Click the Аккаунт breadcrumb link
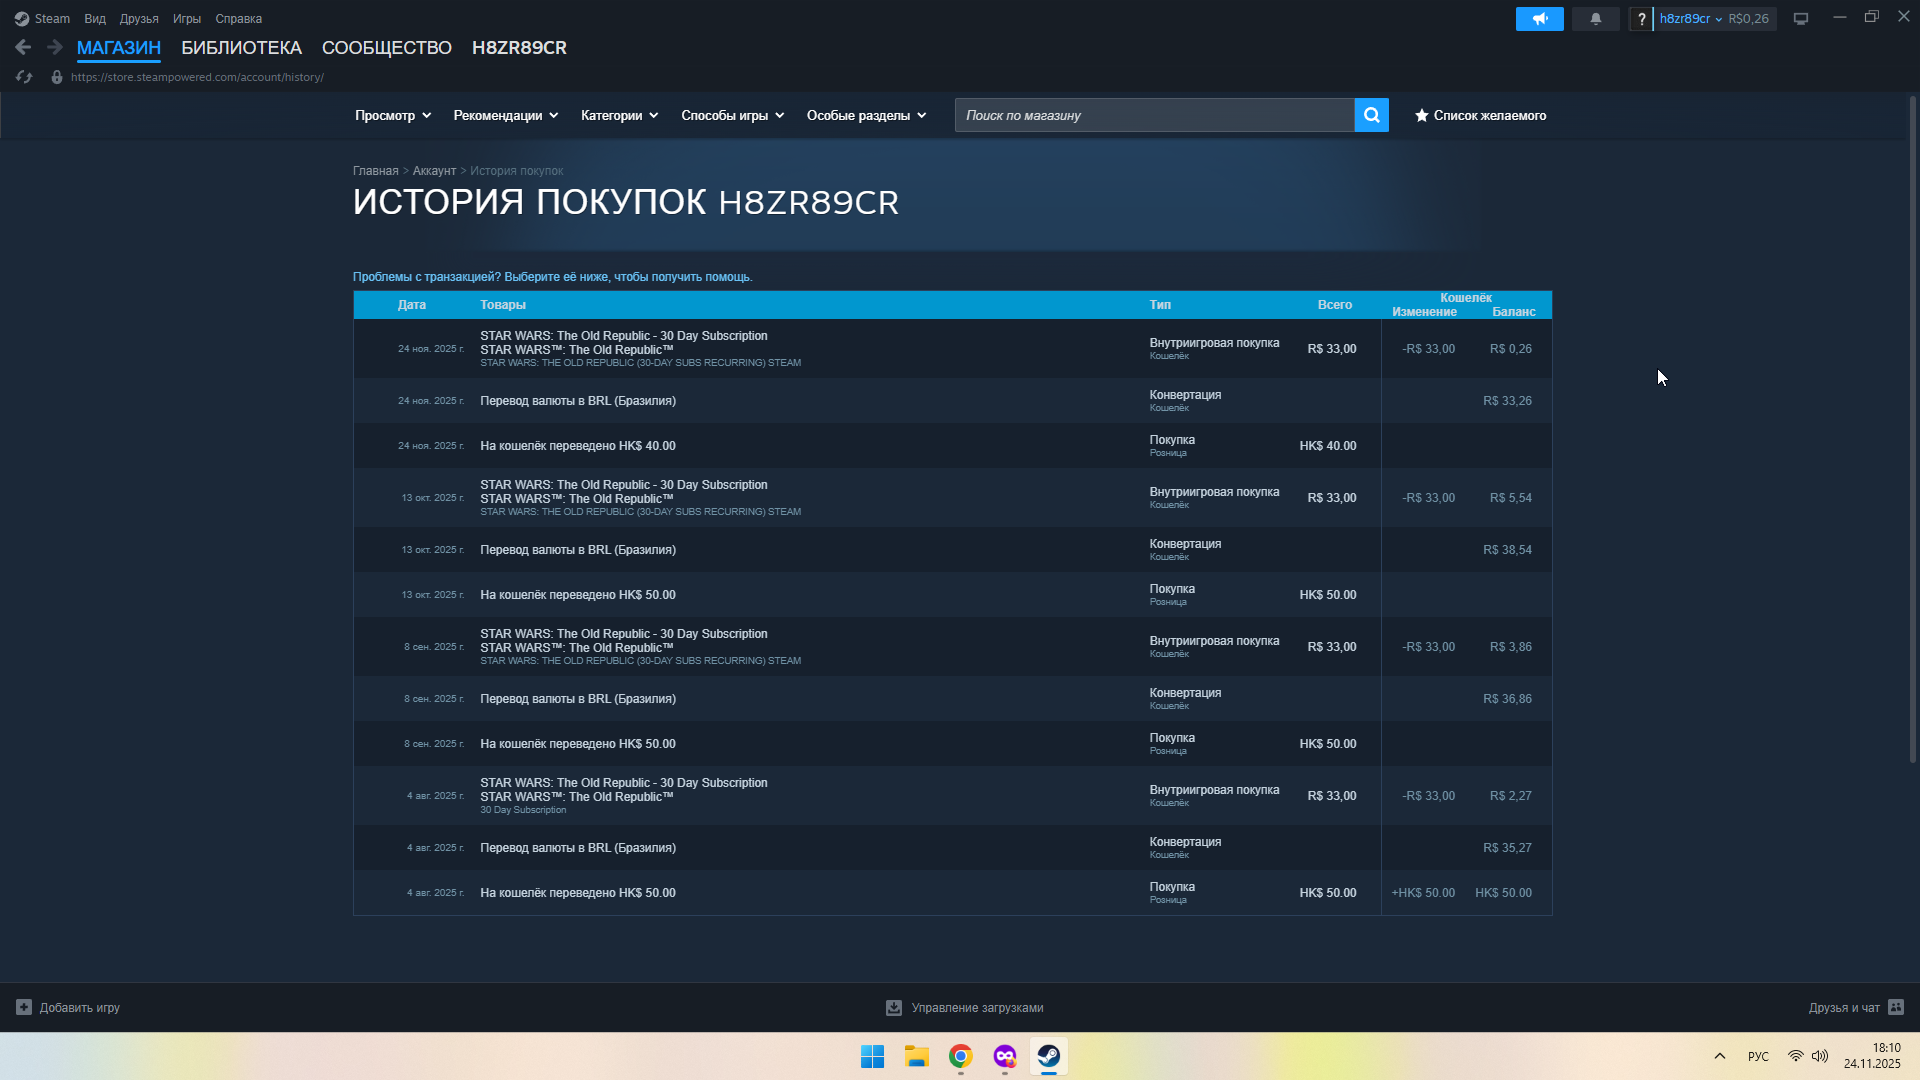 pos(434,171)
